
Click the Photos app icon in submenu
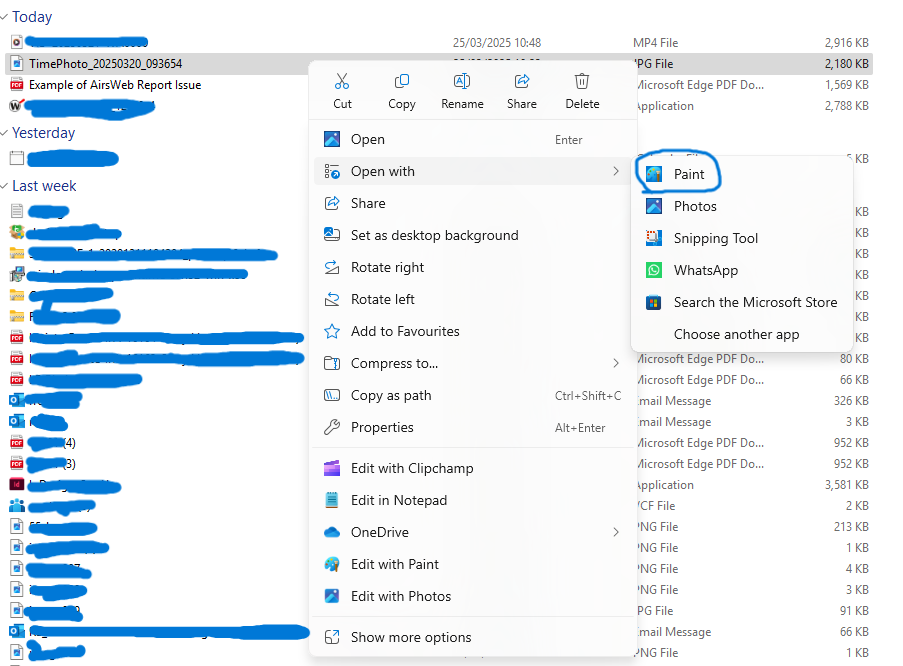[654, 206]
